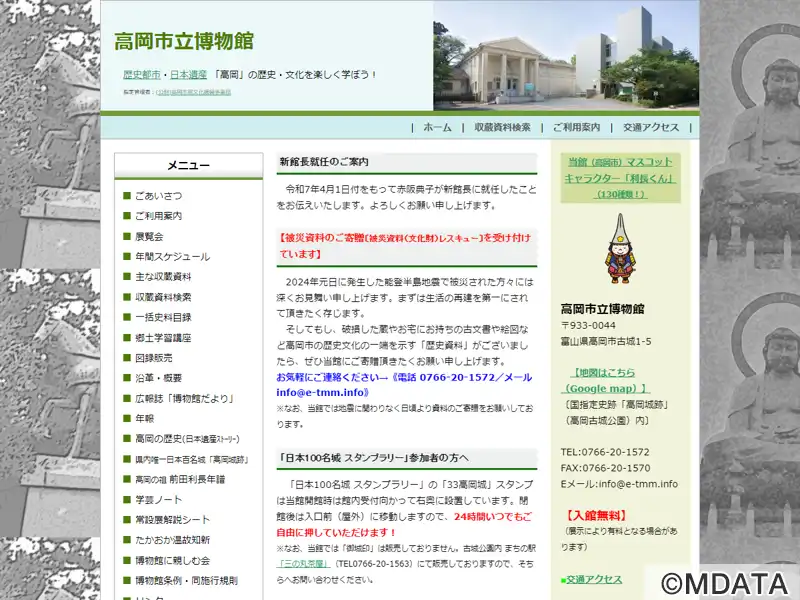Open 沿革・概要 menu entry
This screenshot has width=800, height=600.
coord(159,378)
